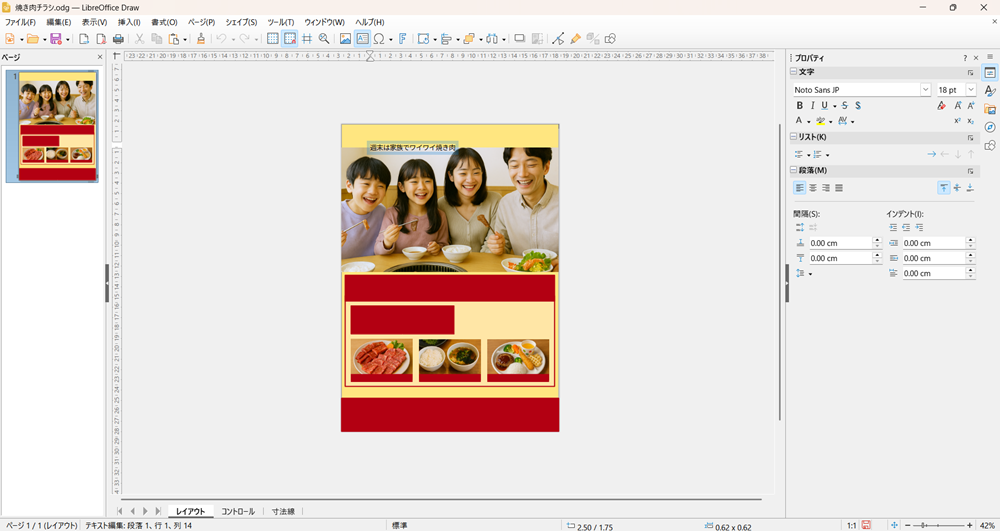Open the sidebar Shapes deck icon
The width and height of the screenshot is (1000, 531).
point(990,145)
